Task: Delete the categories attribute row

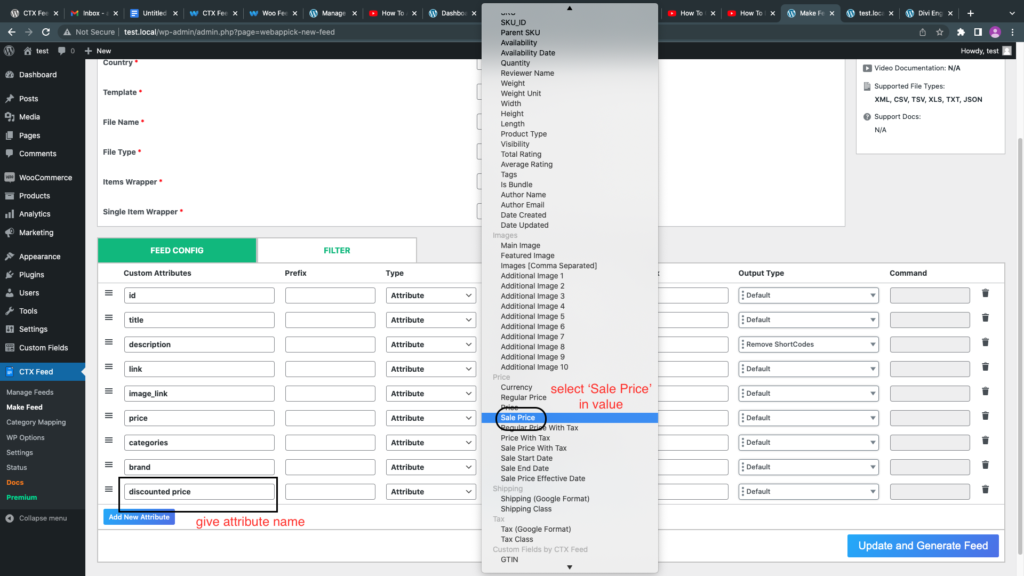Action: tap(985, 441)
